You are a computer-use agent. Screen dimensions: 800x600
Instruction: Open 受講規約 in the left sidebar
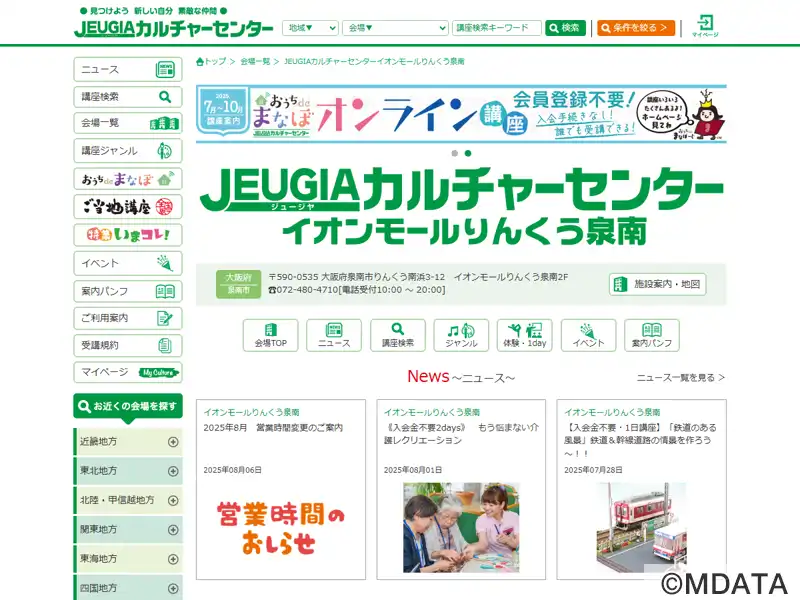(128, 345)
